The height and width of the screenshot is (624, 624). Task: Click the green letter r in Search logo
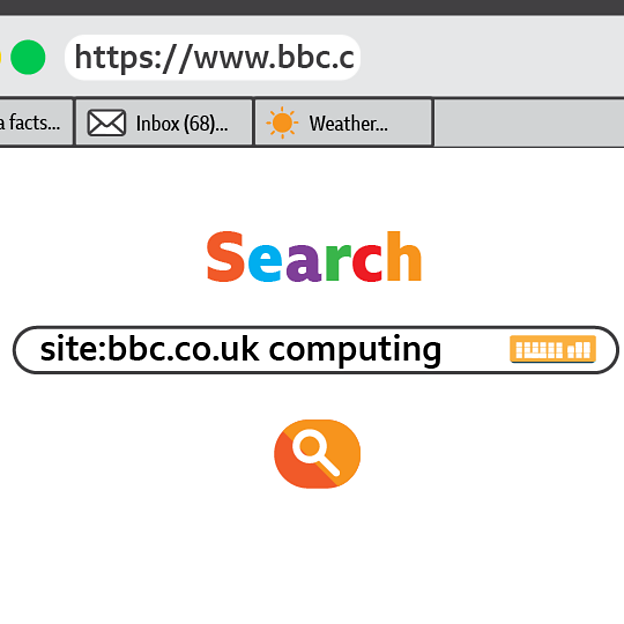[x=338, y=263]
